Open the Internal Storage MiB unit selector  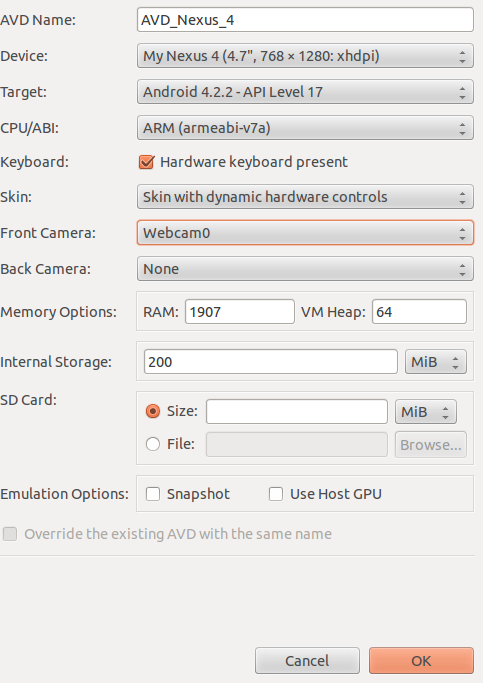pyautogui.click(x=436, y=362)
